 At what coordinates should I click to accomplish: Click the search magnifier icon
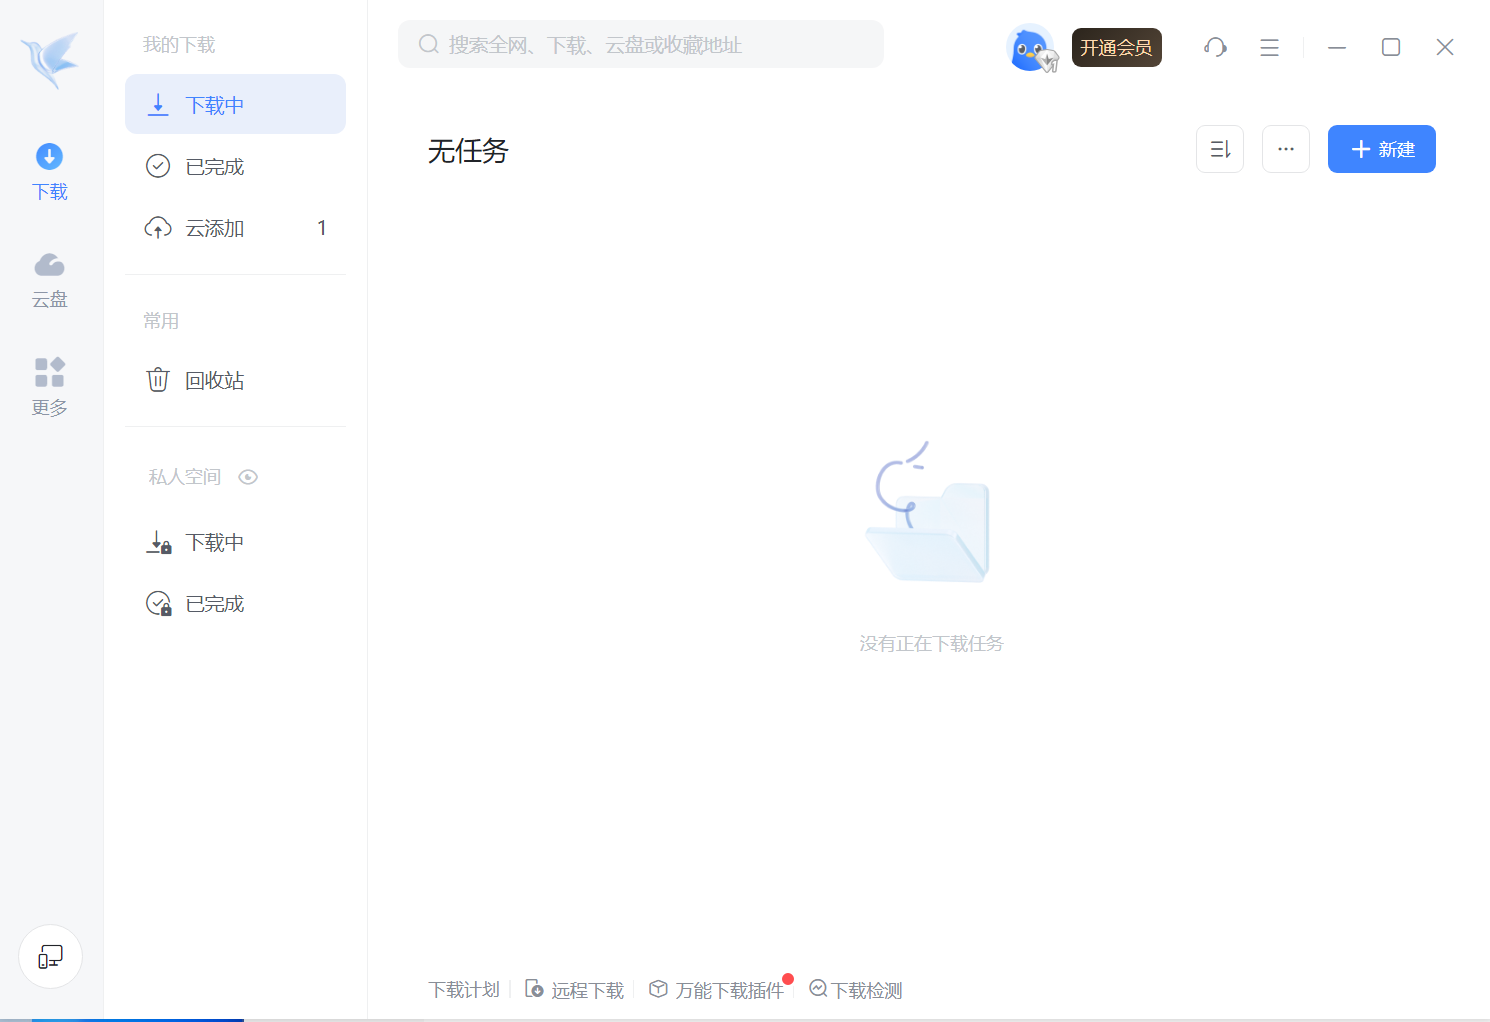pos(429,44)
